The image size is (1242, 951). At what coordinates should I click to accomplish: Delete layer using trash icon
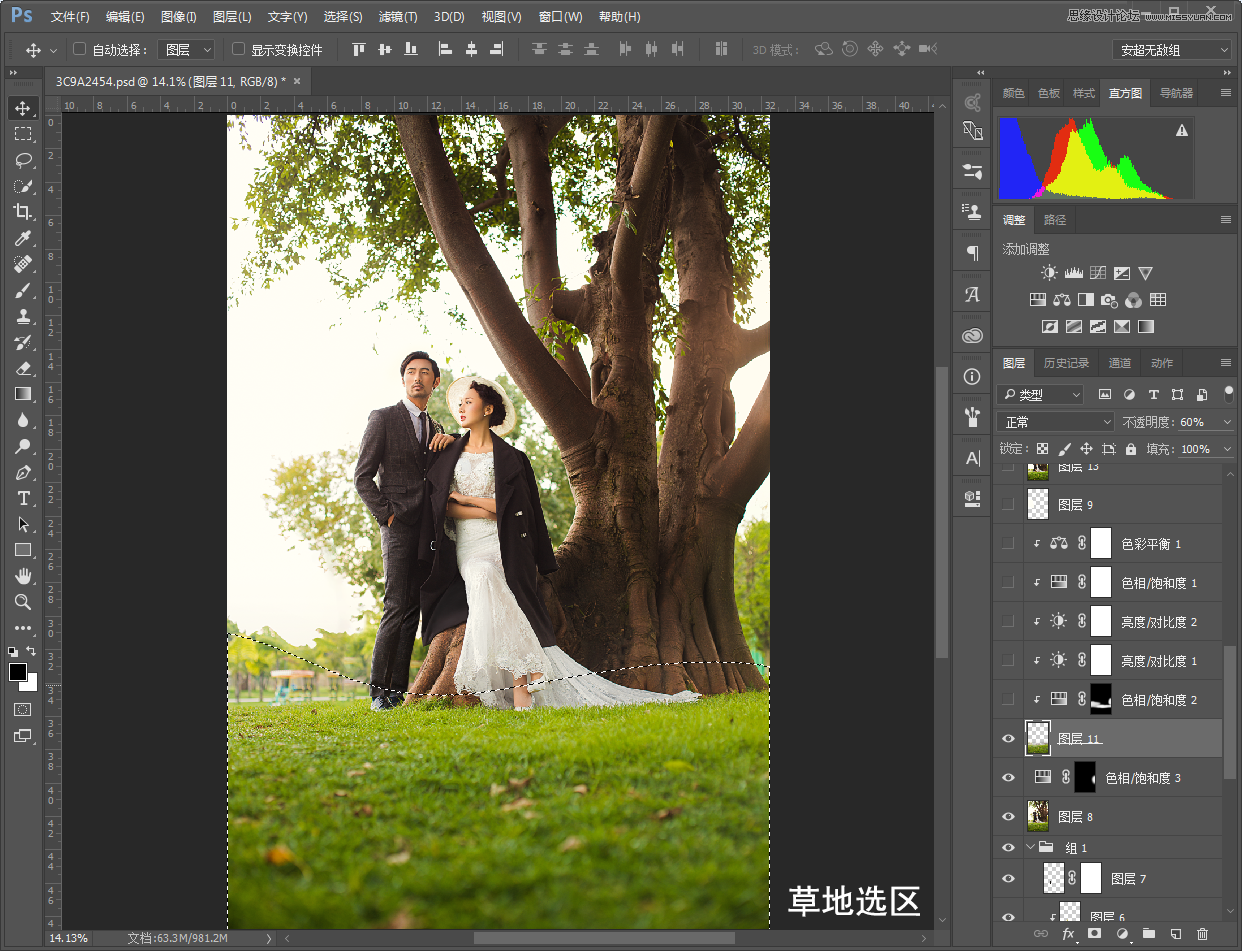click(x=1203, y=934)
